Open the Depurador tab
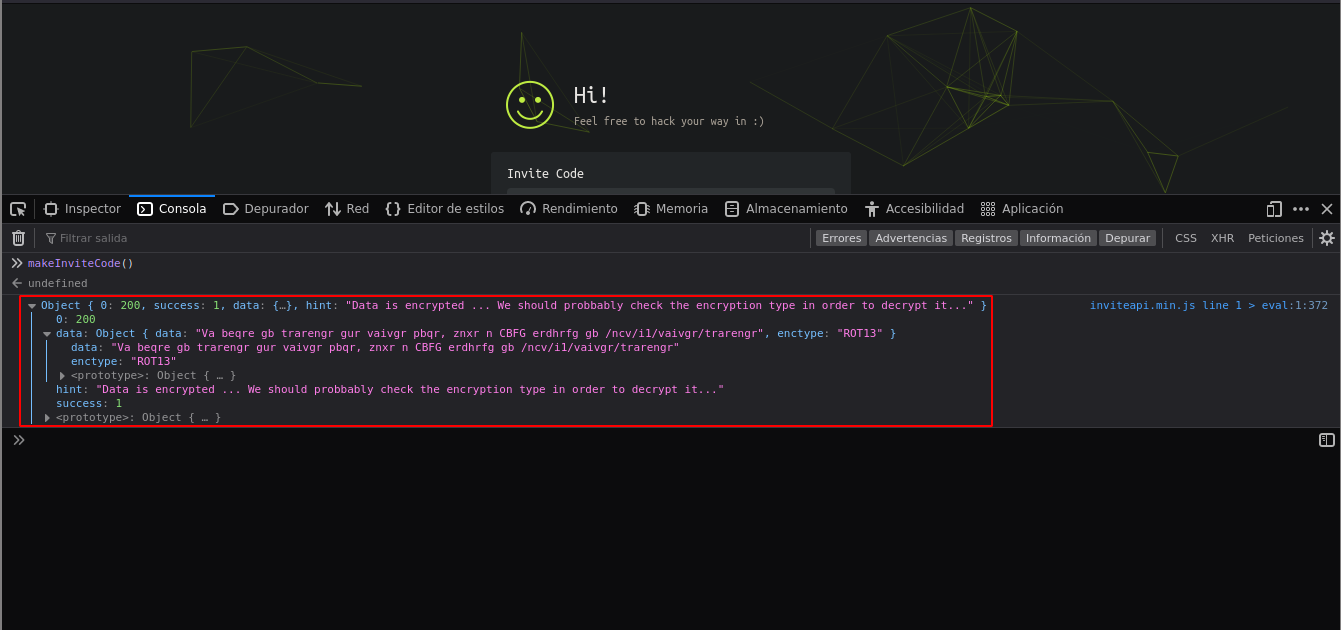This screenshot has width=1341, height=630. [266, 209]
